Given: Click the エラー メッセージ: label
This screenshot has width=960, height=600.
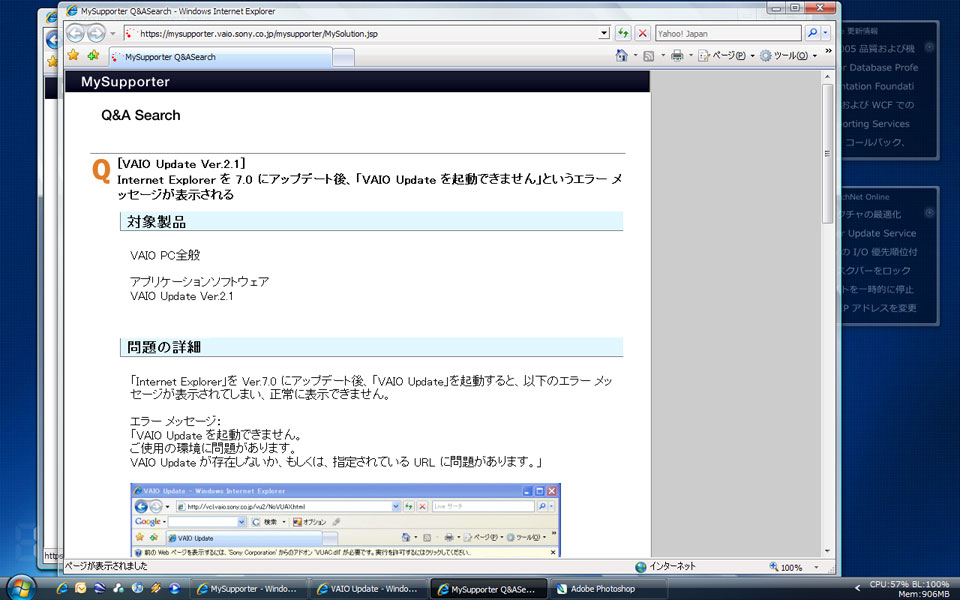Looking at the screenshot, I should coord(175,421).
